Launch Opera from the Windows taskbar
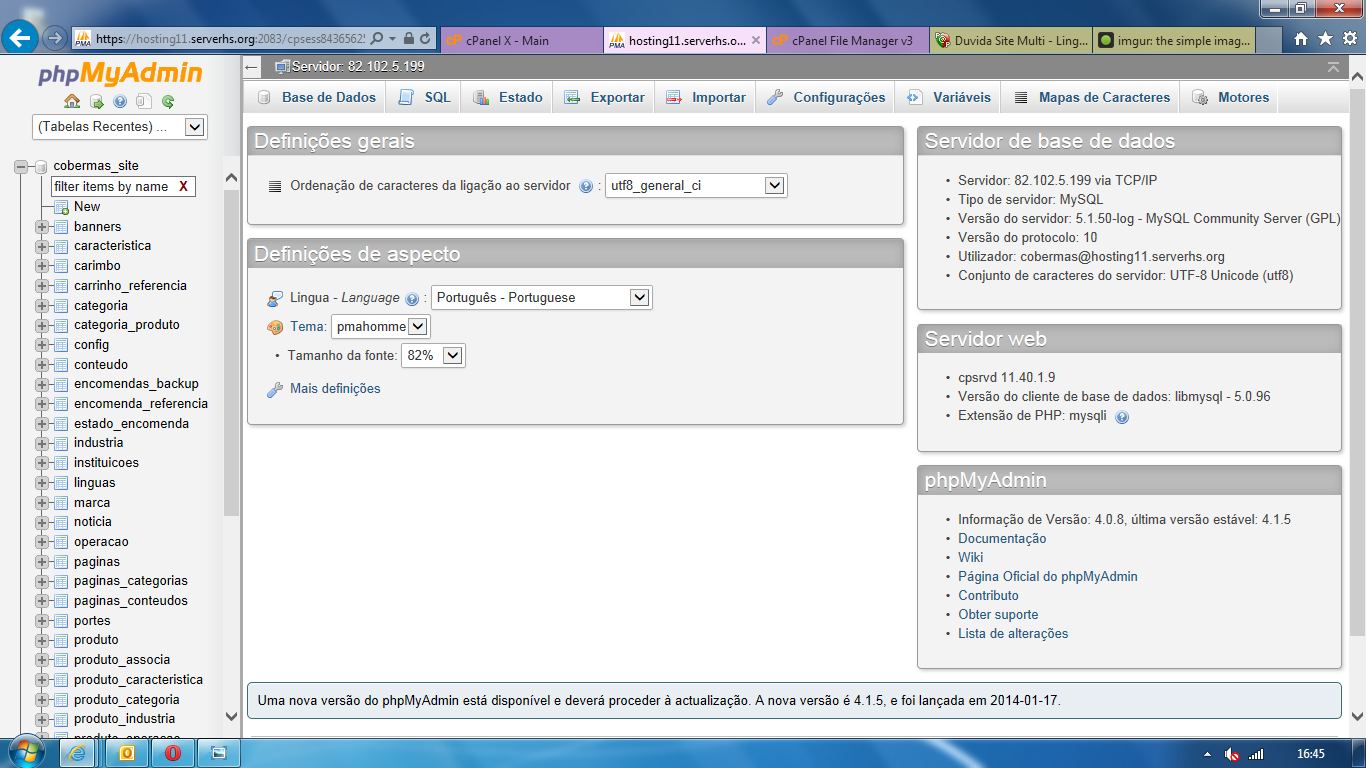 (173, 752)
